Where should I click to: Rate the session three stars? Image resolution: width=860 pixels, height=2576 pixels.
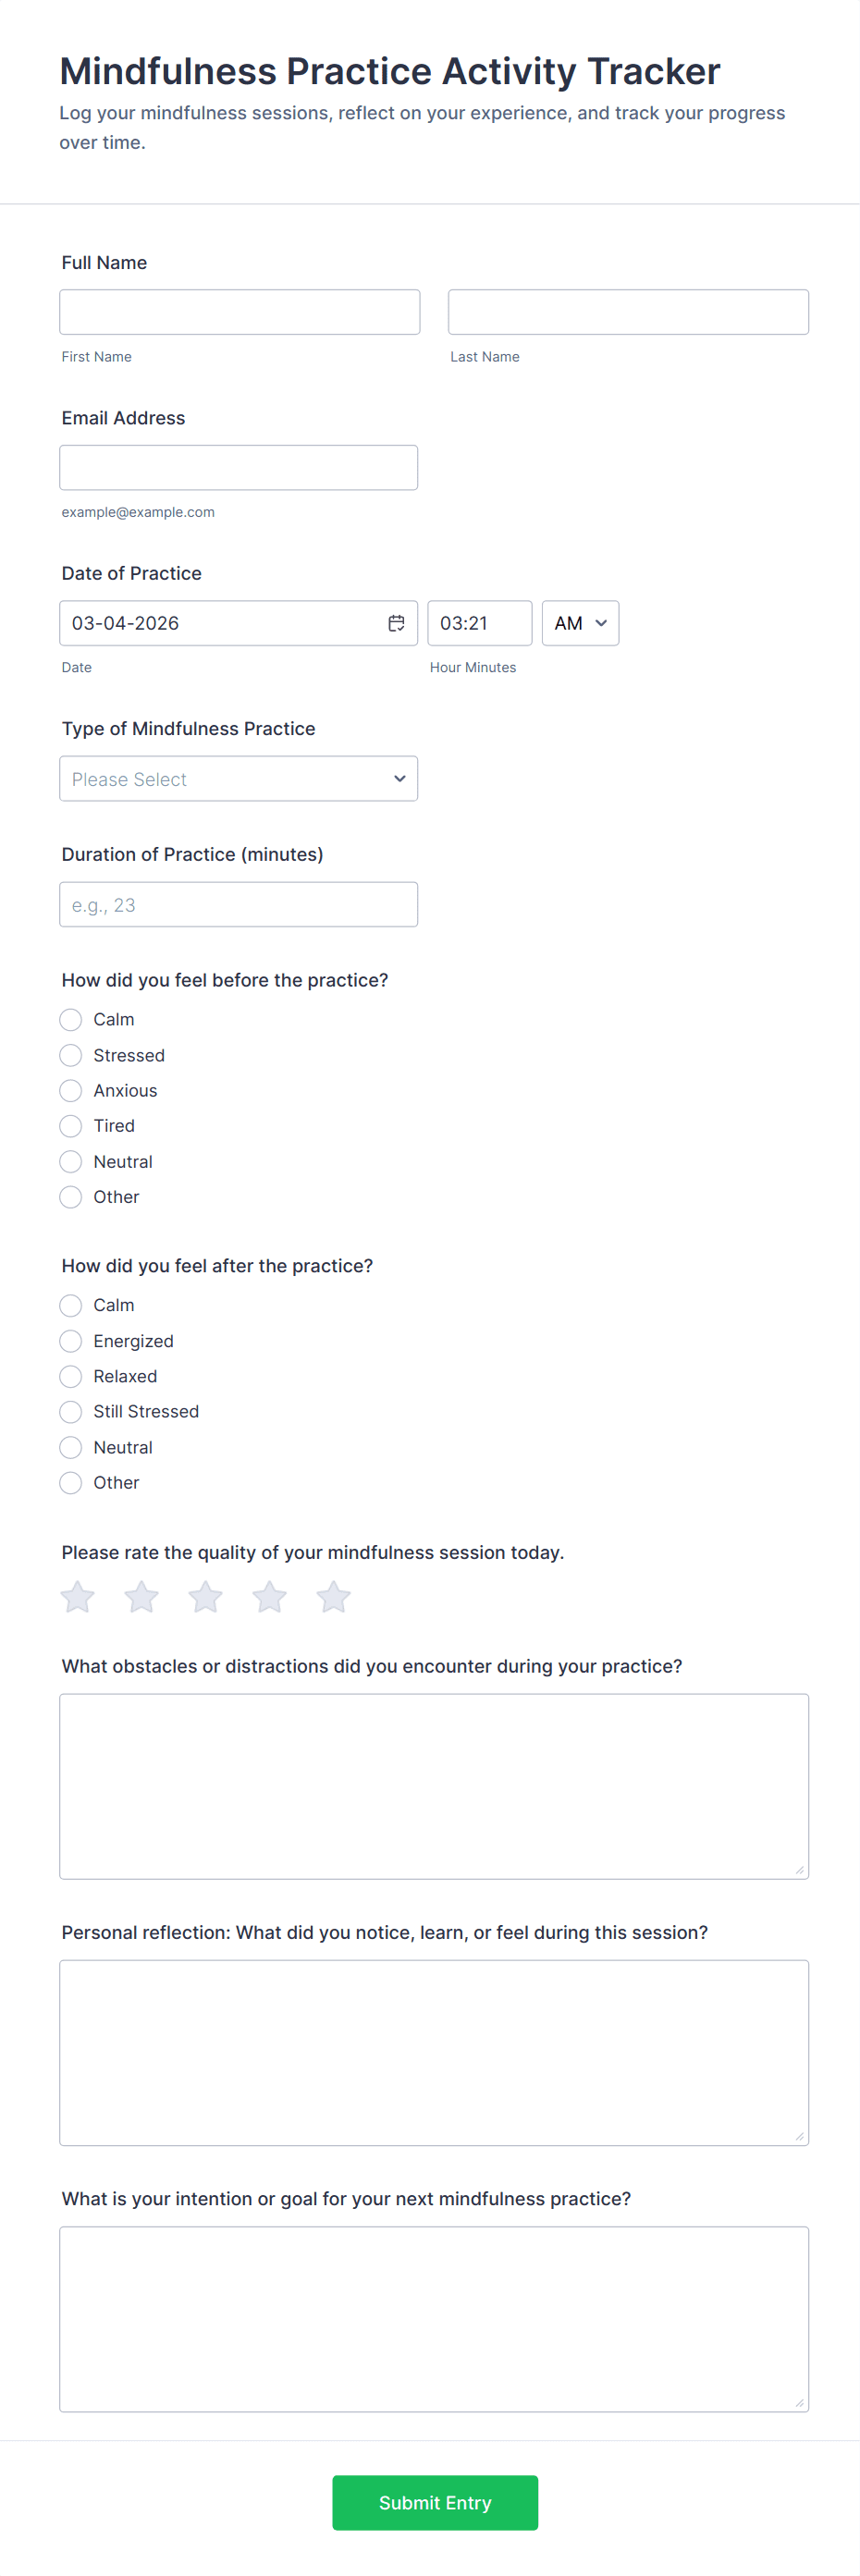[206, 1597]
